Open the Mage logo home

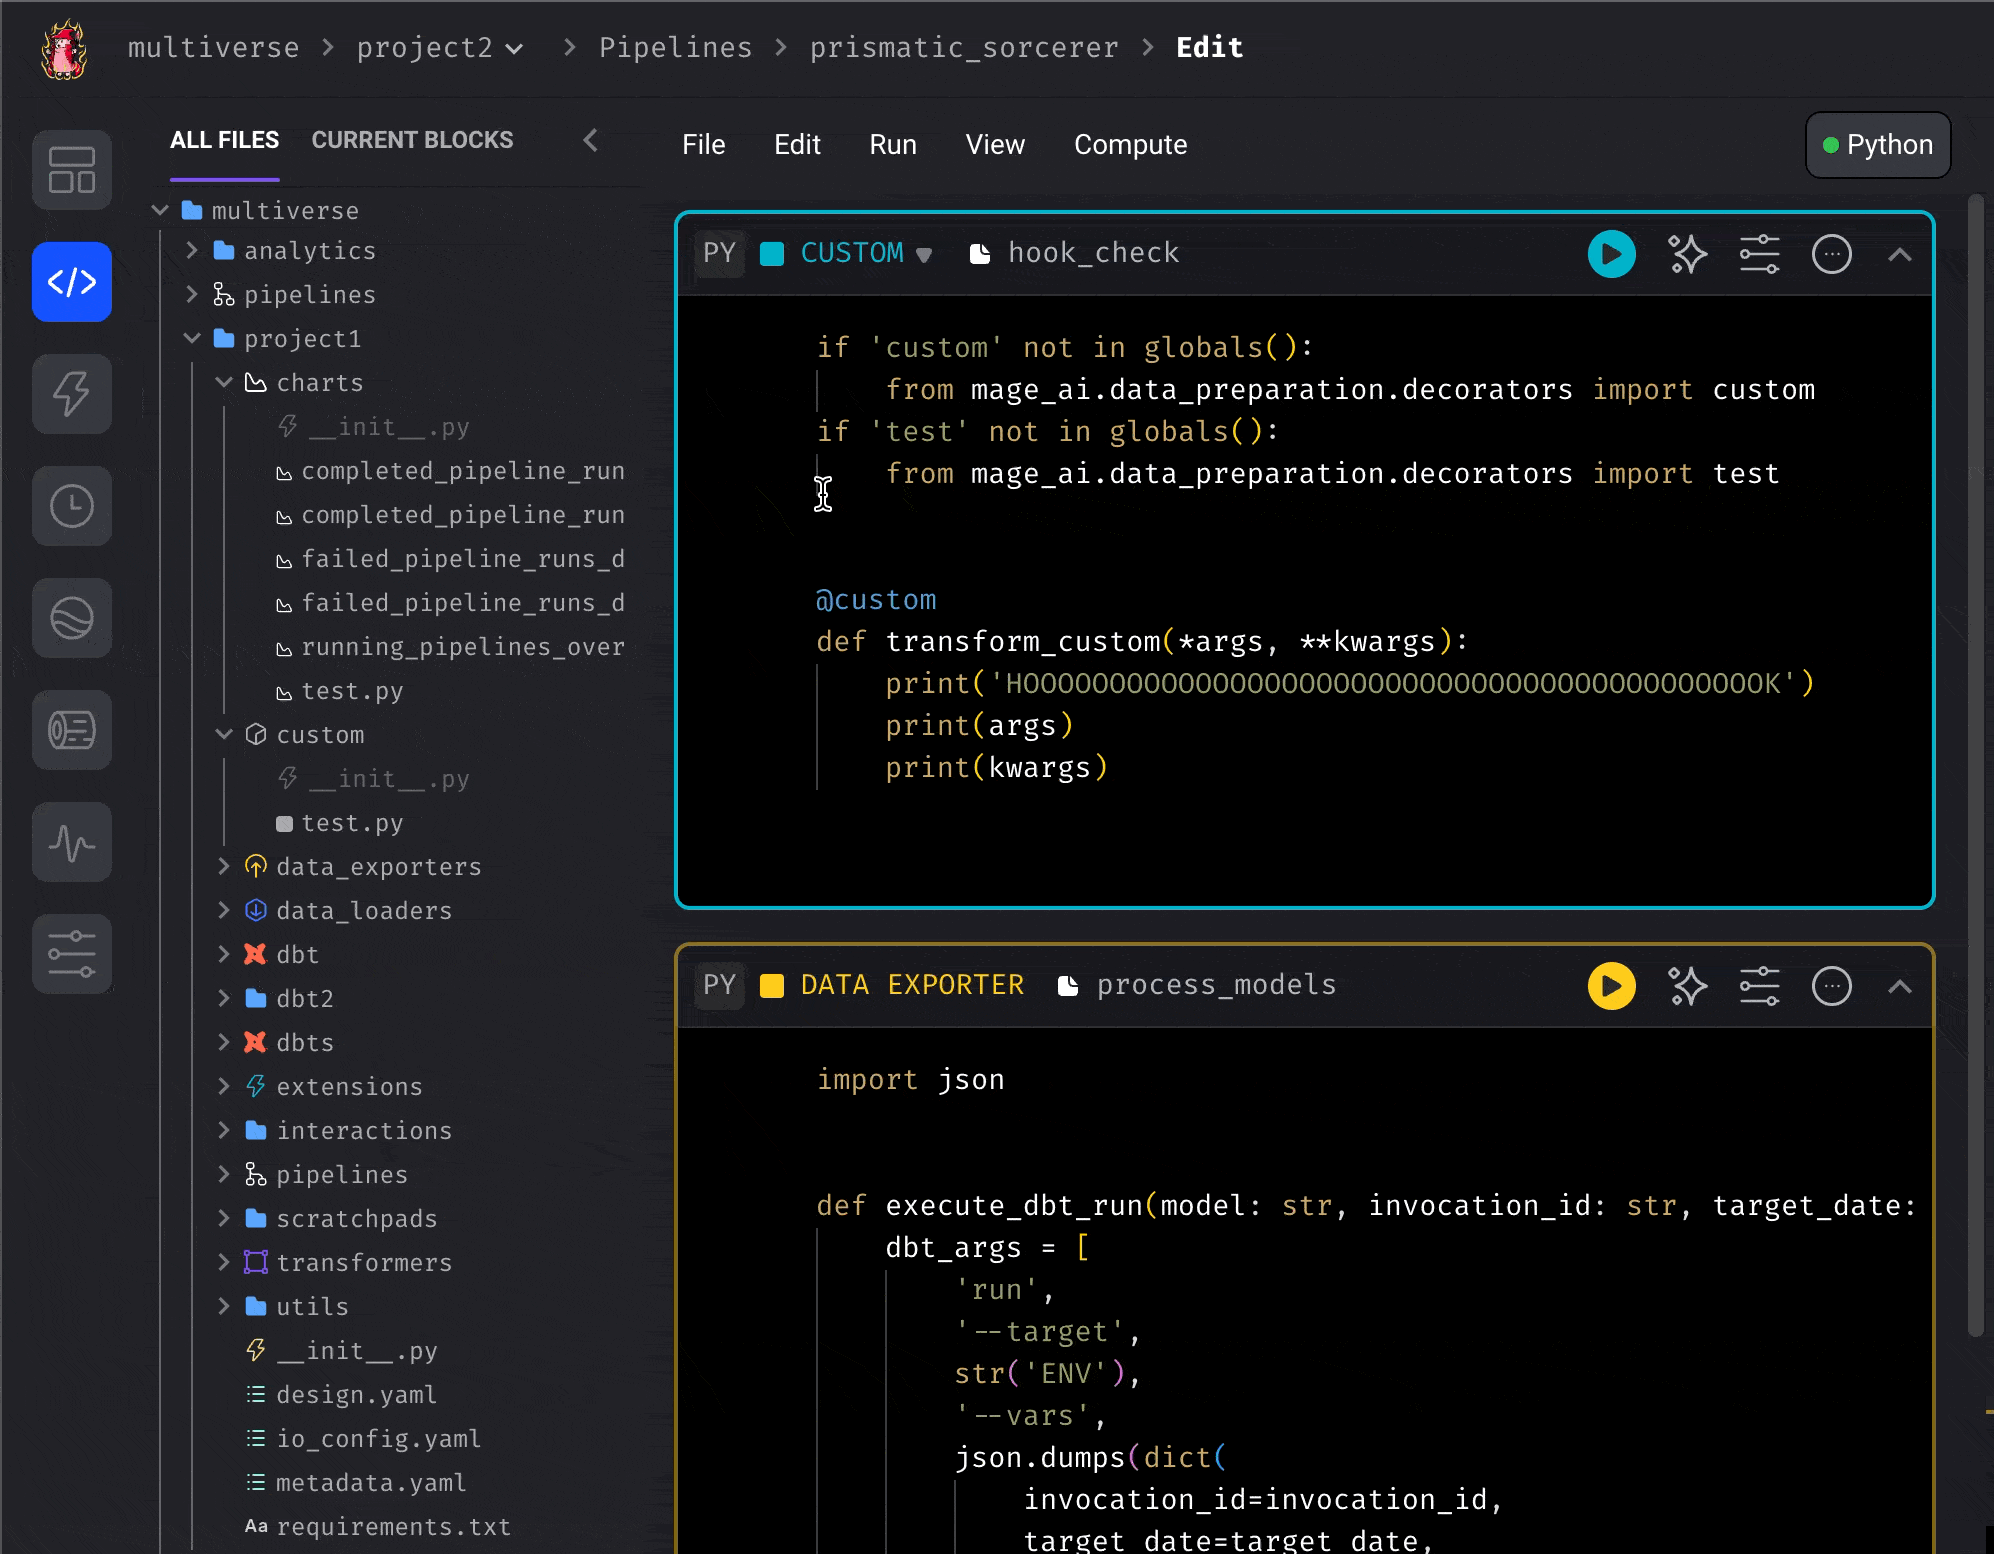point(64,48)
